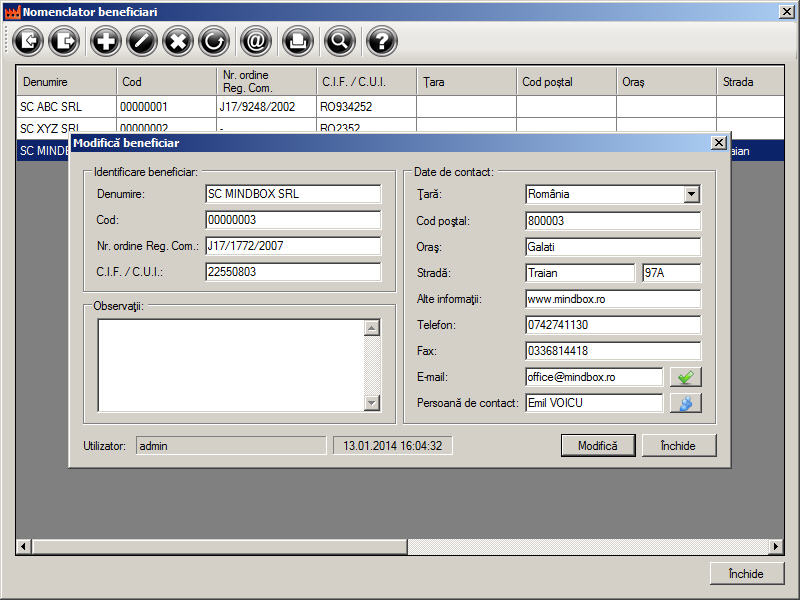Screen dimensions: 800x600
Task: Sort by the Cod column header
Action: coord(166,82)
